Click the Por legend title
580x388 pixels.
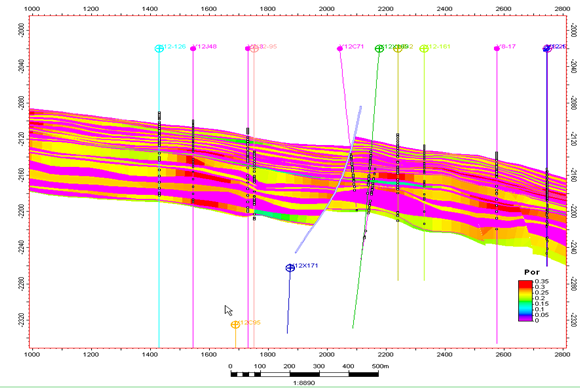(532, 272)
